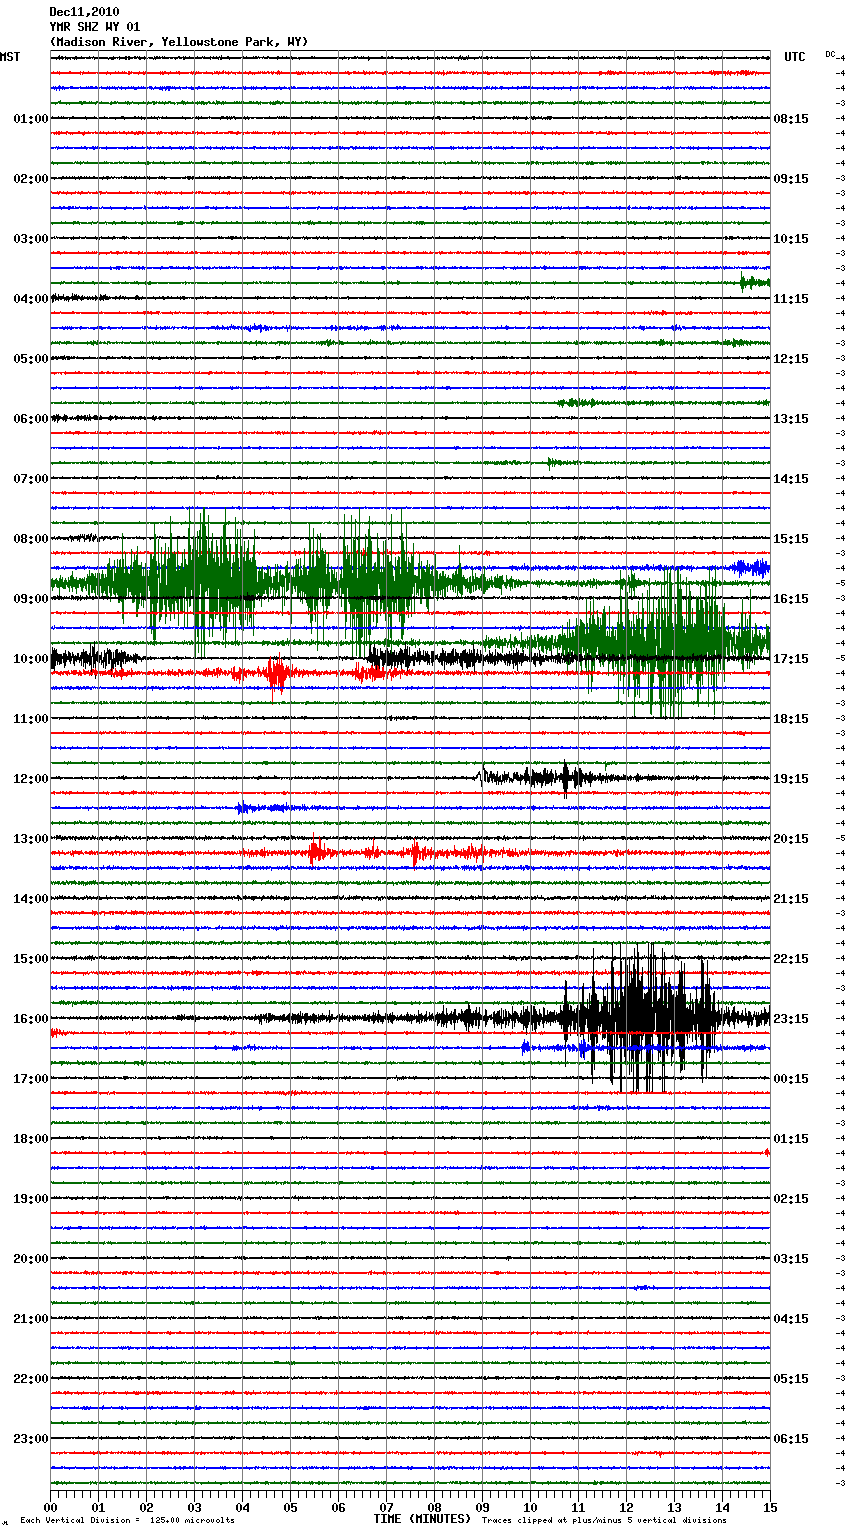The image size is (850, 1534).
Task: Click the 08:15 UTC time label
Action: click(791, 119)
